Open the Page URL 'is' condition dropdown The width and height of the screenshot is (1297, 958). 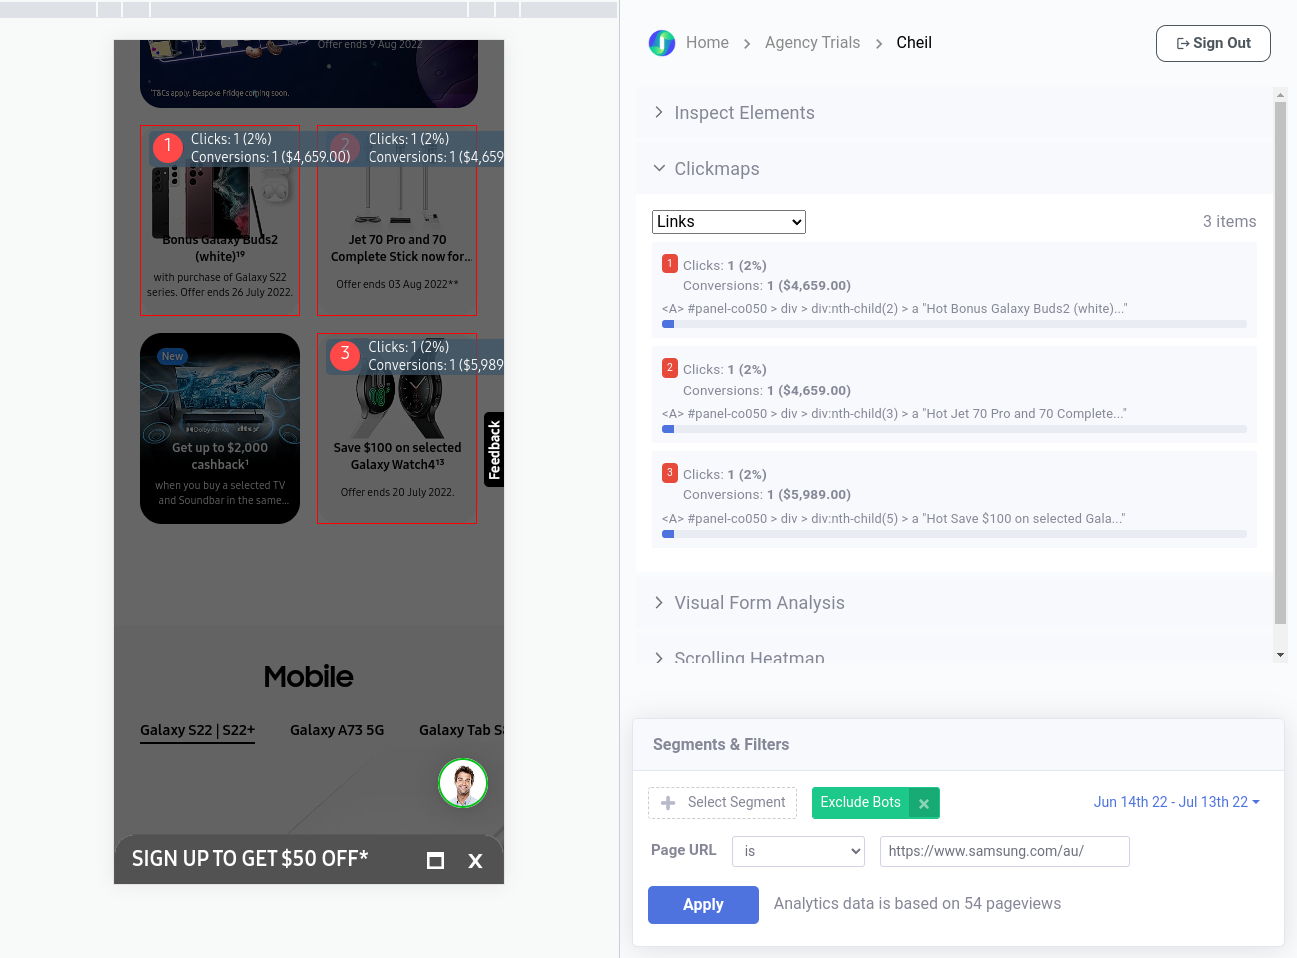point(797,851)
